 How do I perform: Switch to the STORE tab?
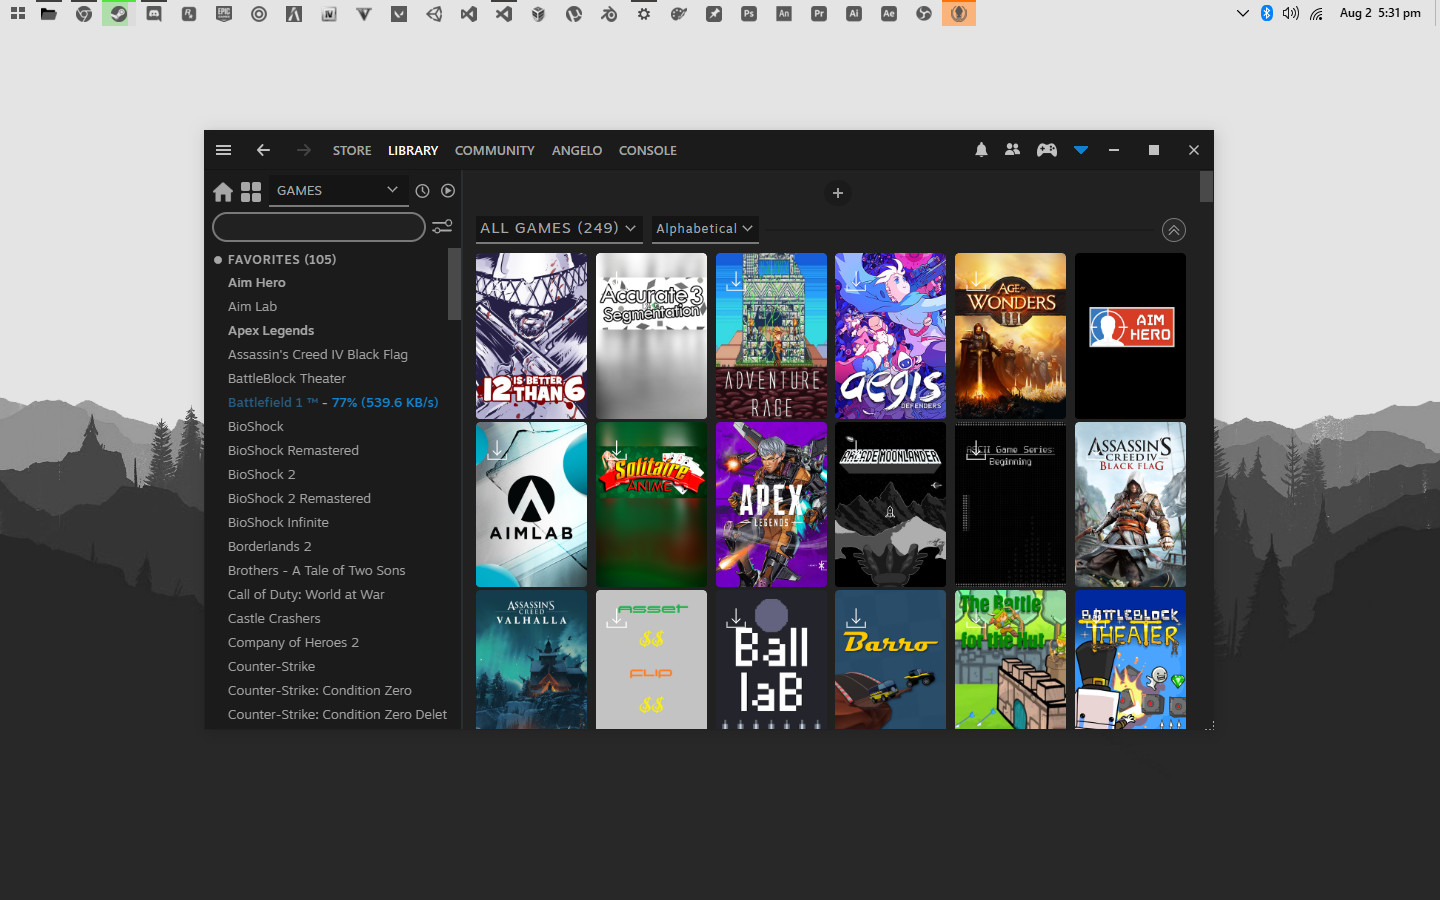351,150
